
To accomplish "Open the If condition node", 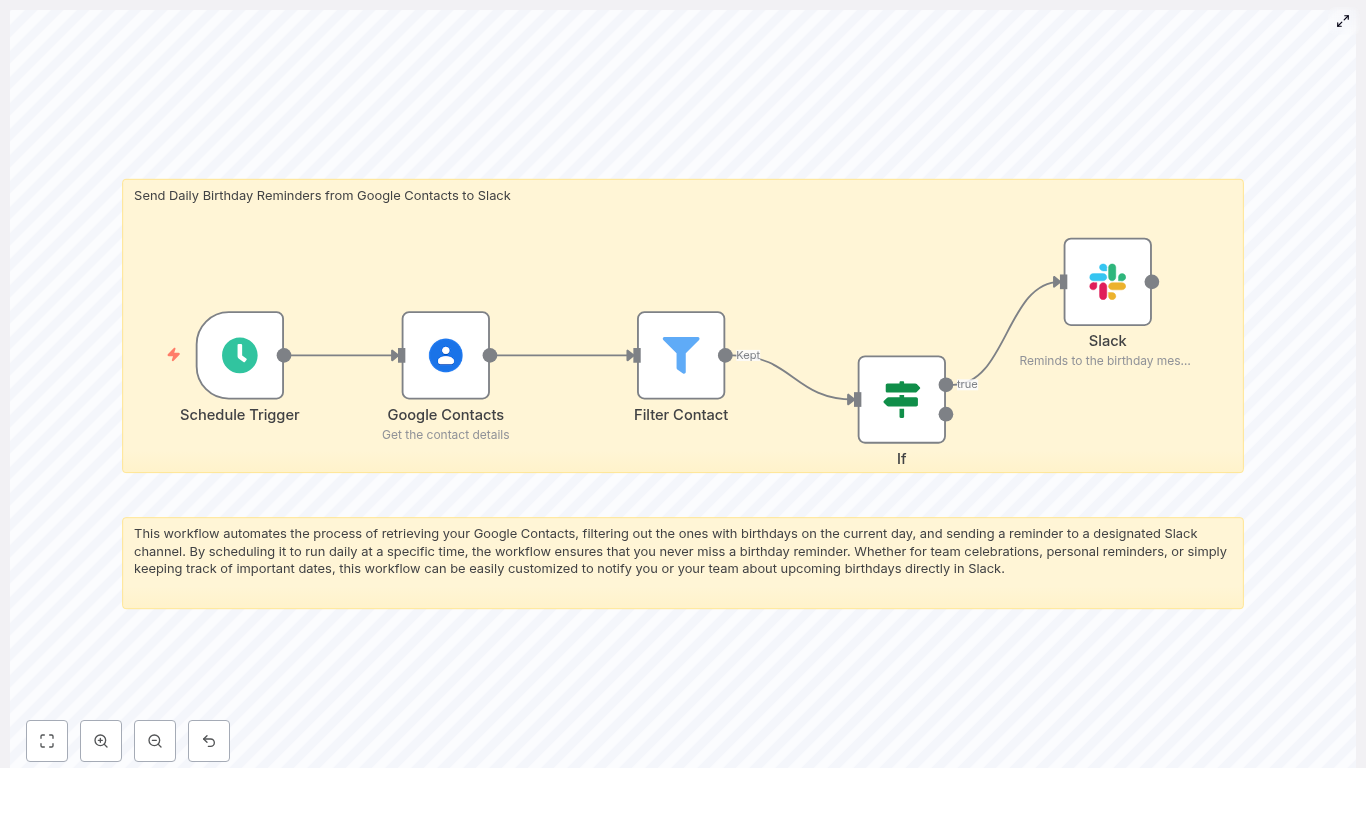I will (901, 399).
